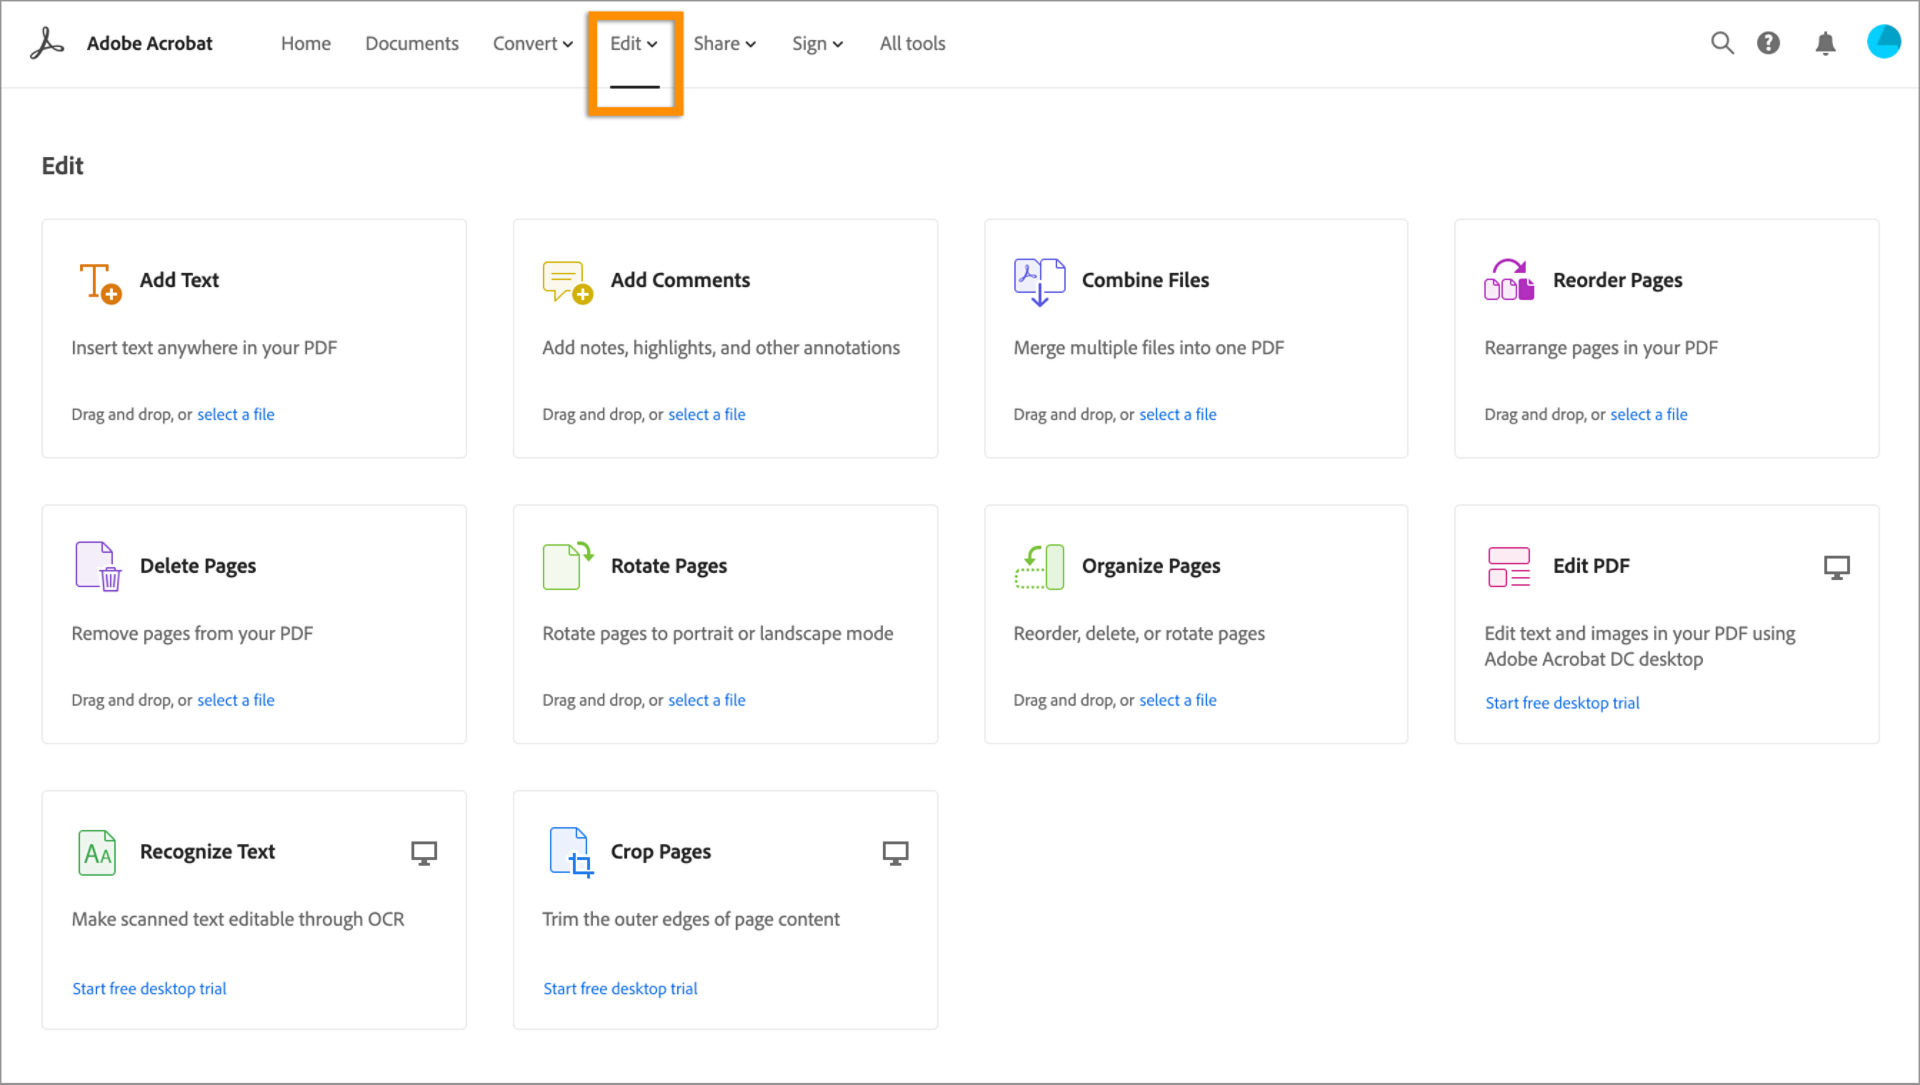
Task: Click the Adobe Acrobat brand name
Action: (x=150, y=43)
